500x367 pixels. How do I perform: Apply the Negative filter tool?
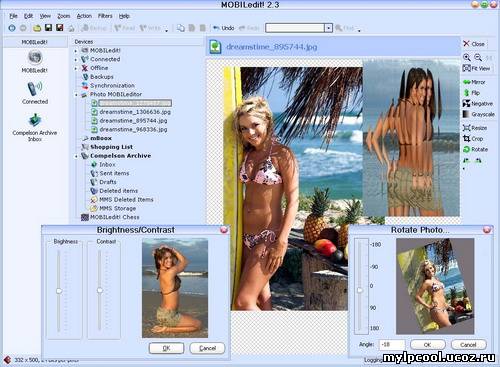point(478,104)
